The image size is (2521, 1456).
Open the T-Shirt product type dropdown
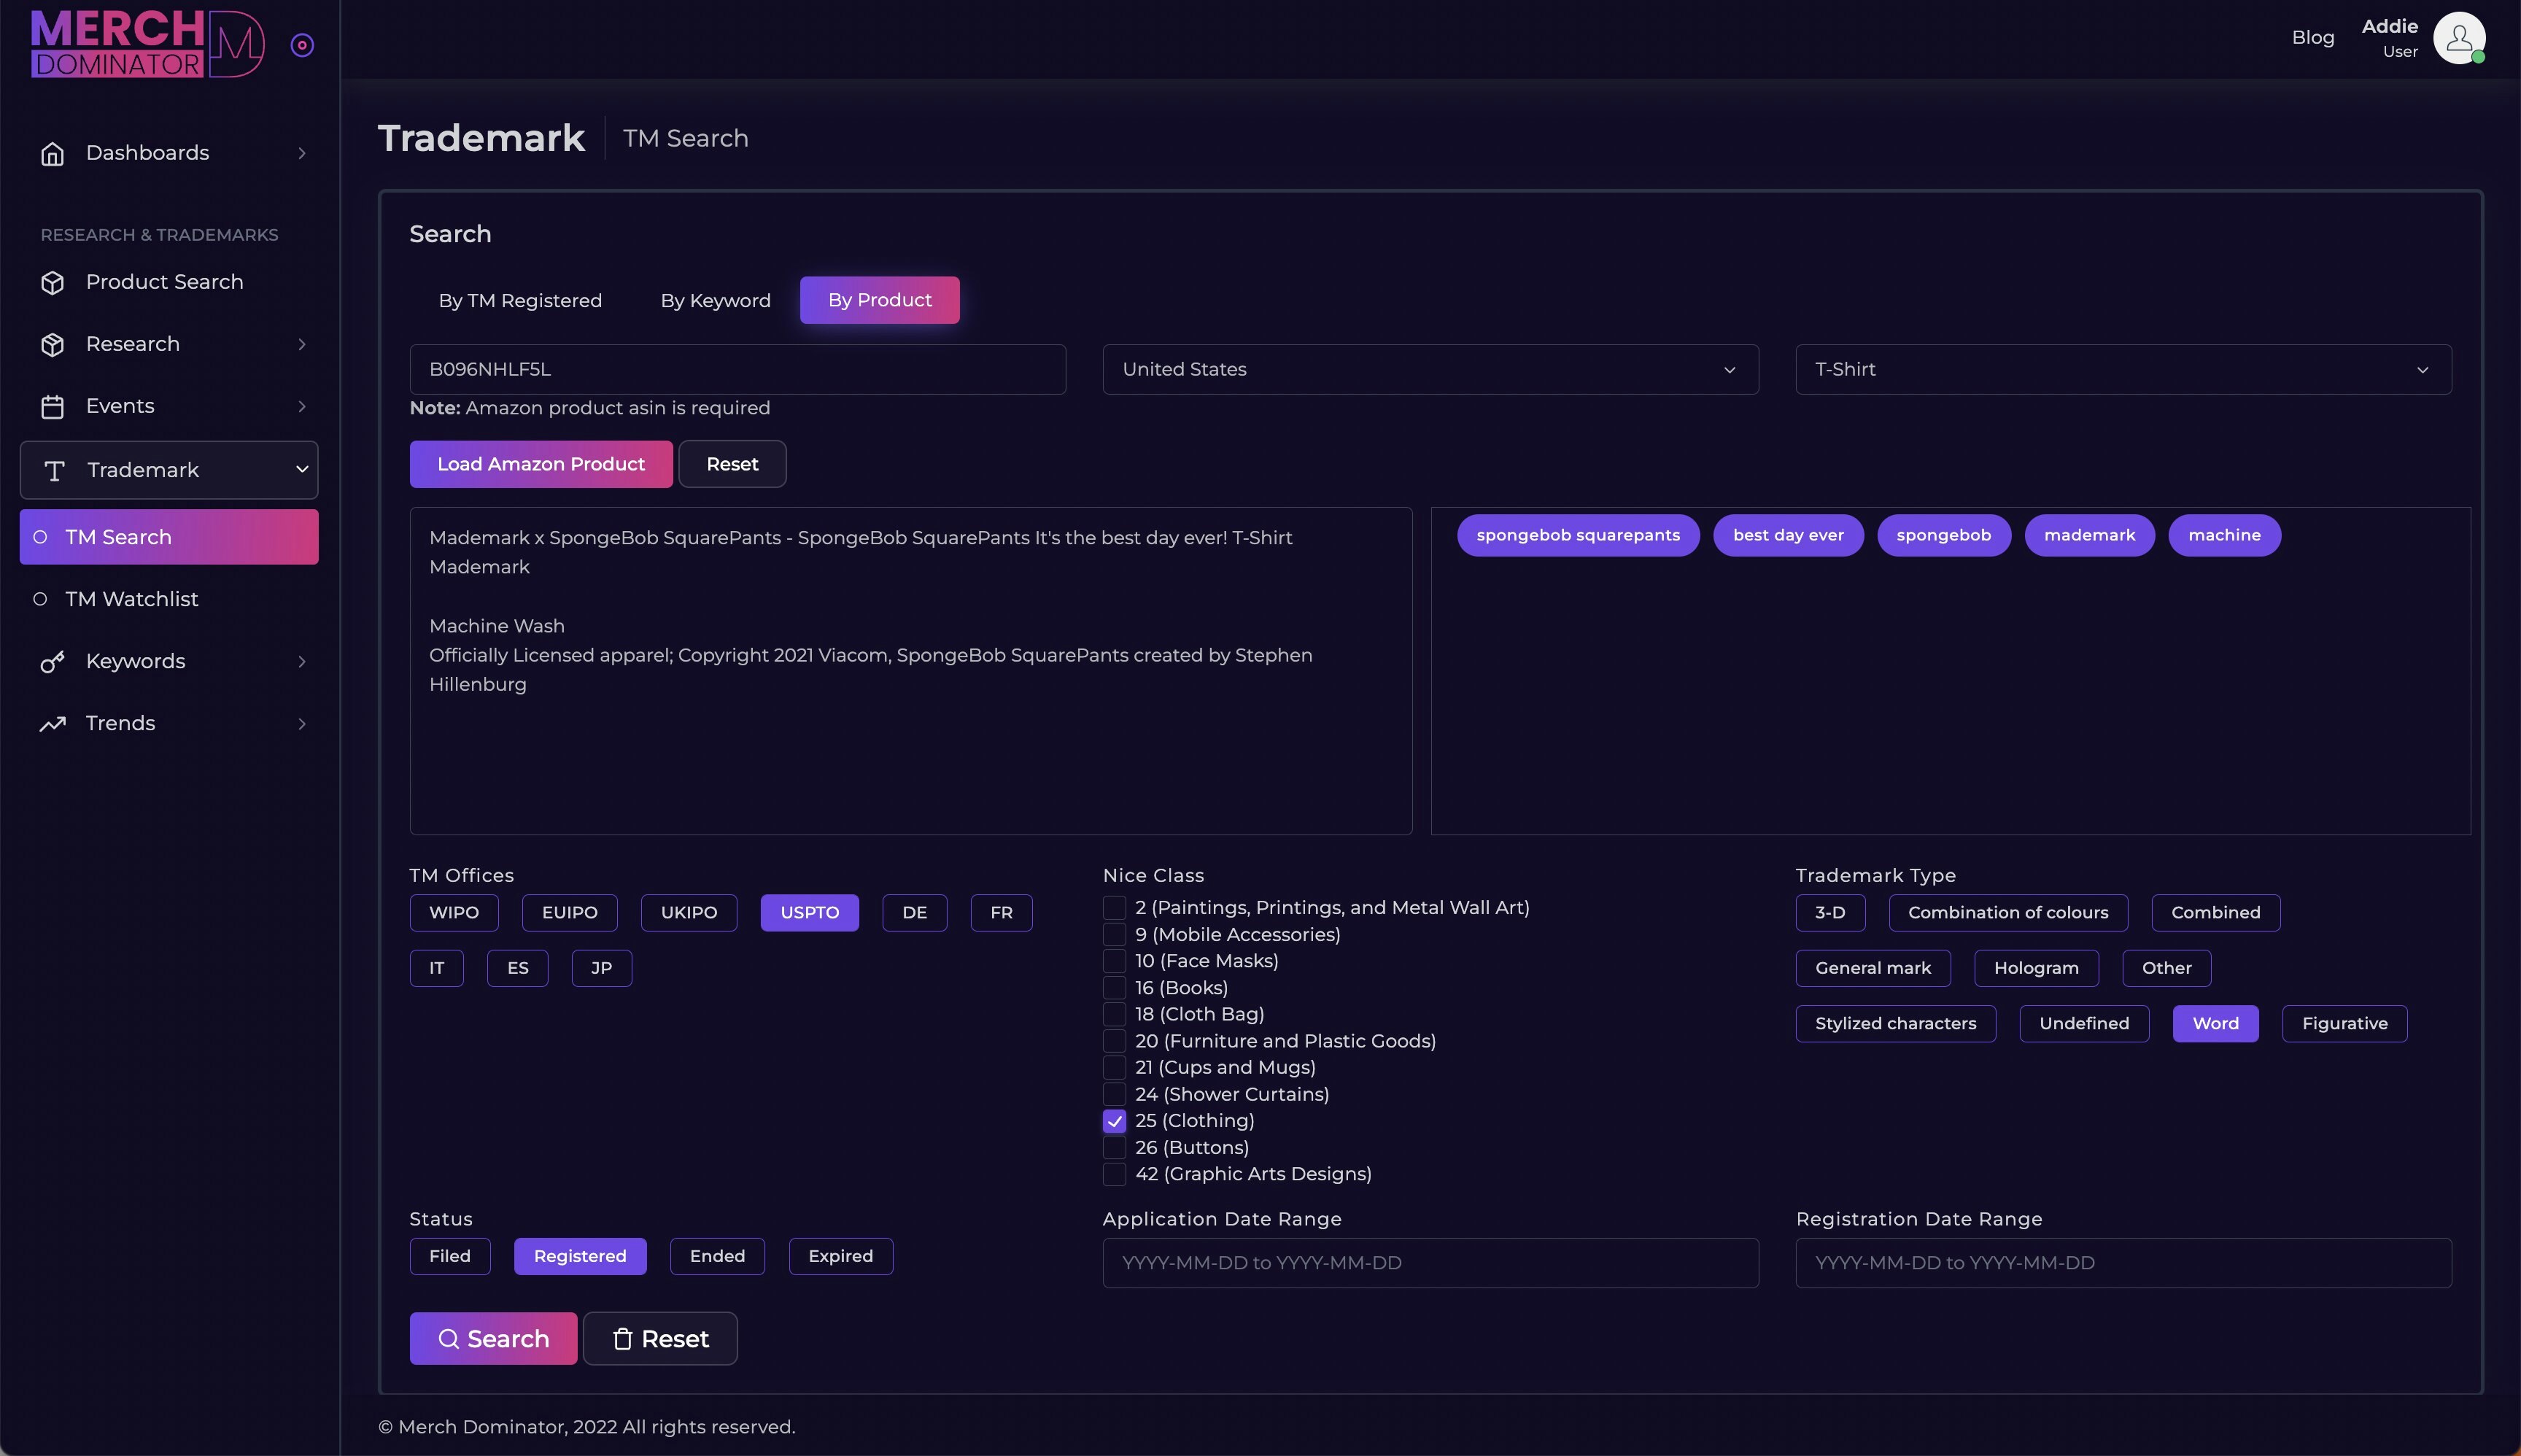coord(2123,369)
